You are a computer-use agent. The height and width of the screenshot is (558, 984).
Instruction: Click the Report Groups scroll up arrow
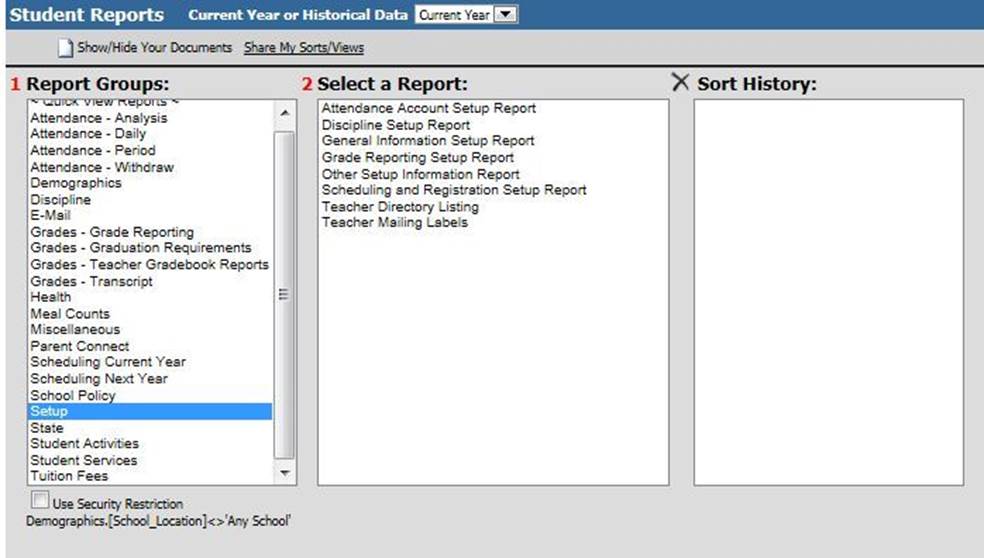pyautogui.click(x=285, y=113)
